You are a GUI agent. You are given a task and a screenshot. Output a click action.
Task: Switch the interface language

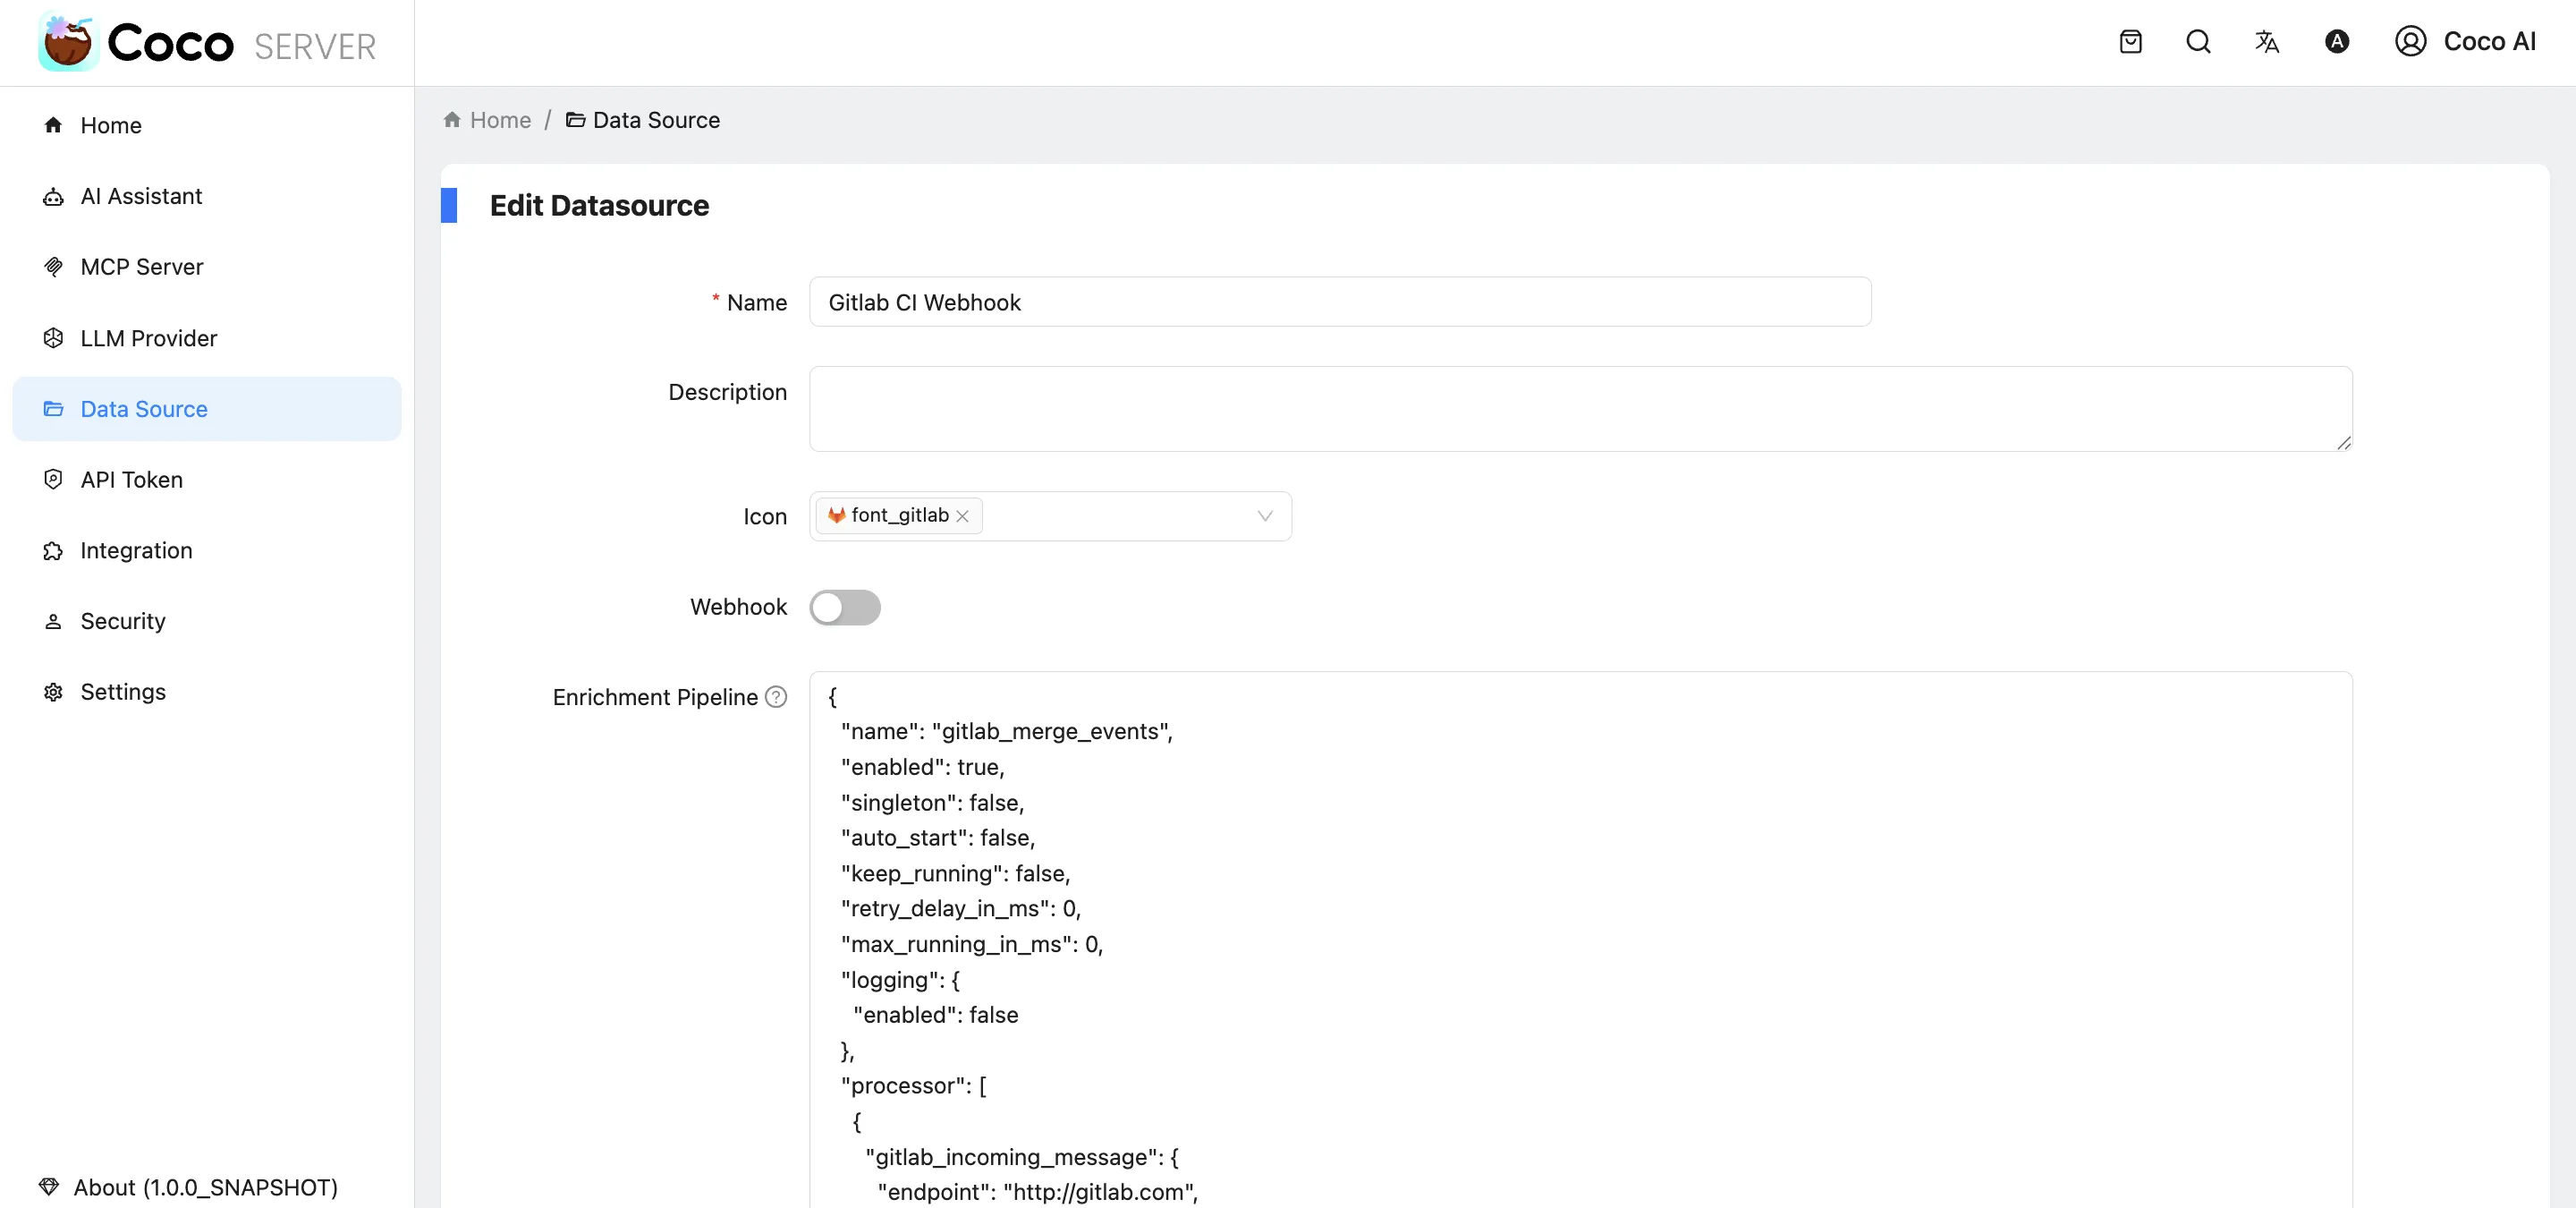(2267, 41)
